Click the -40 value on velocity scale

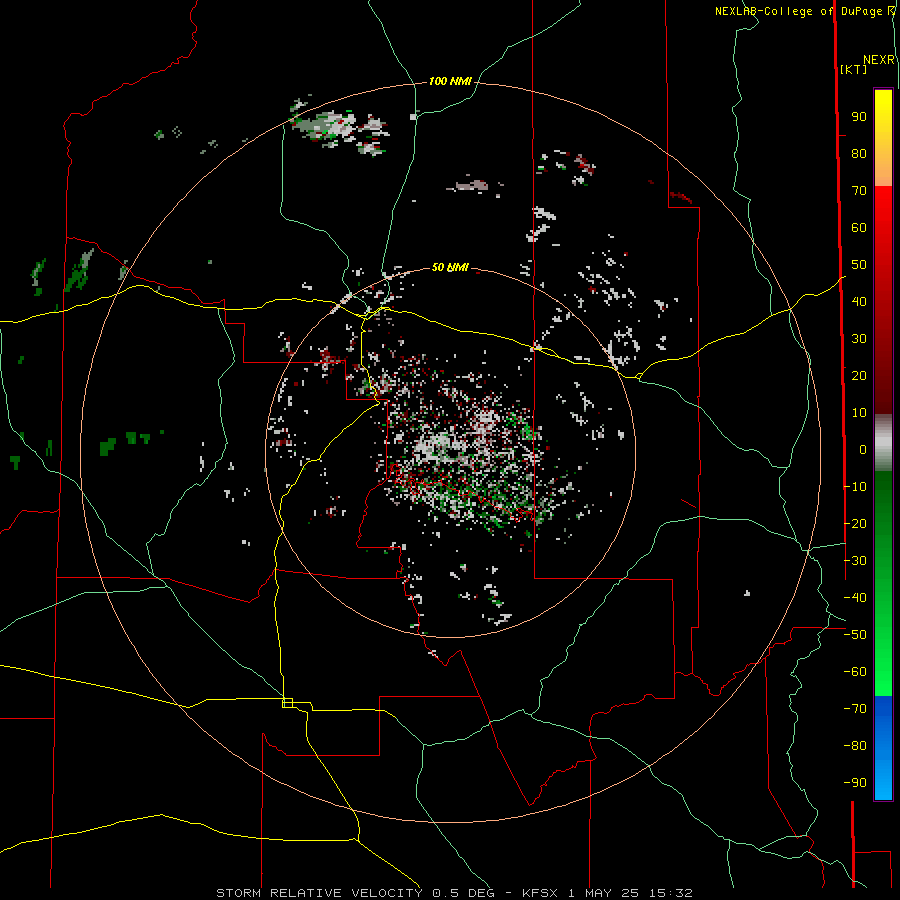pos(855,598)
